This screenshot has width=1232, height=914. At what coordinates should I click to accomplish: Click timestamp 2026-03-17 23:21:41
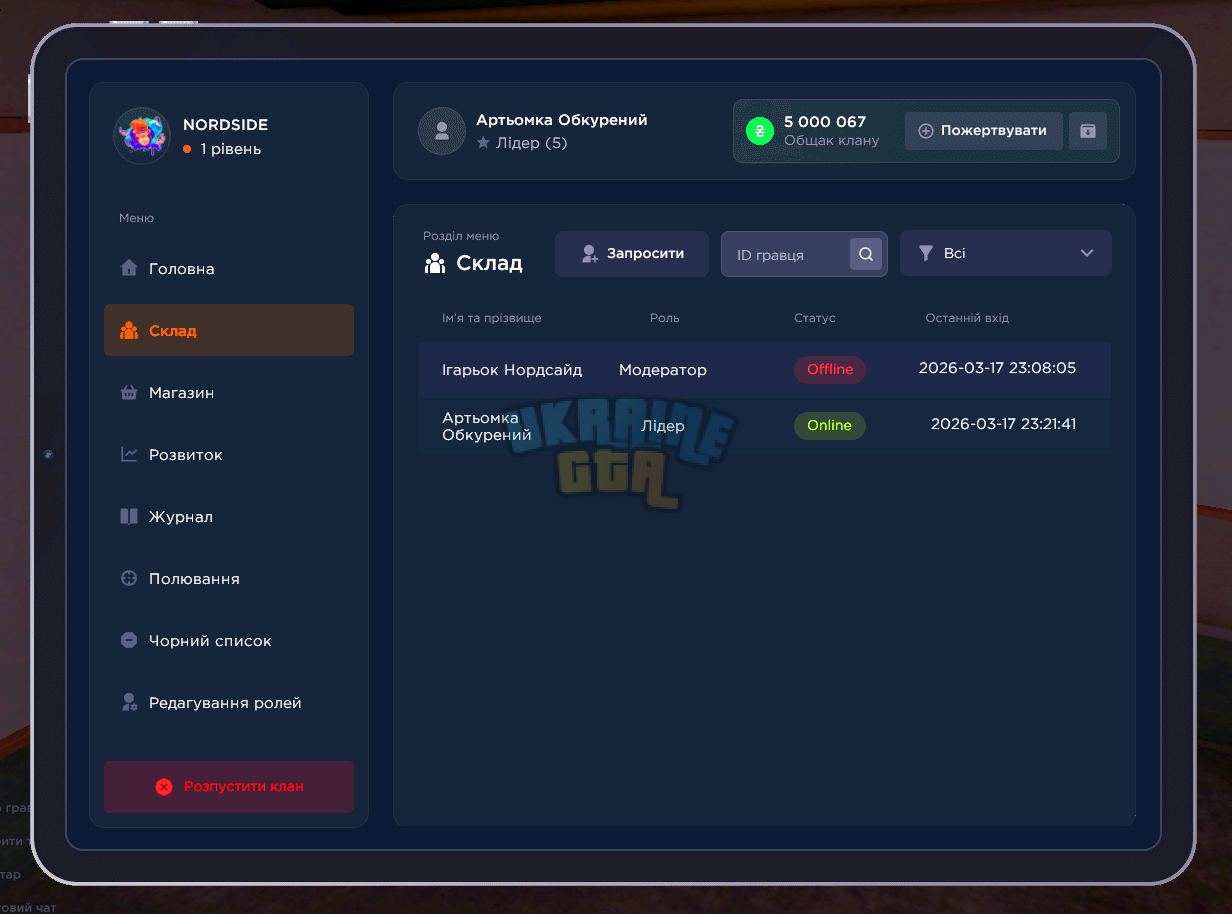(x=1003, y=424)
